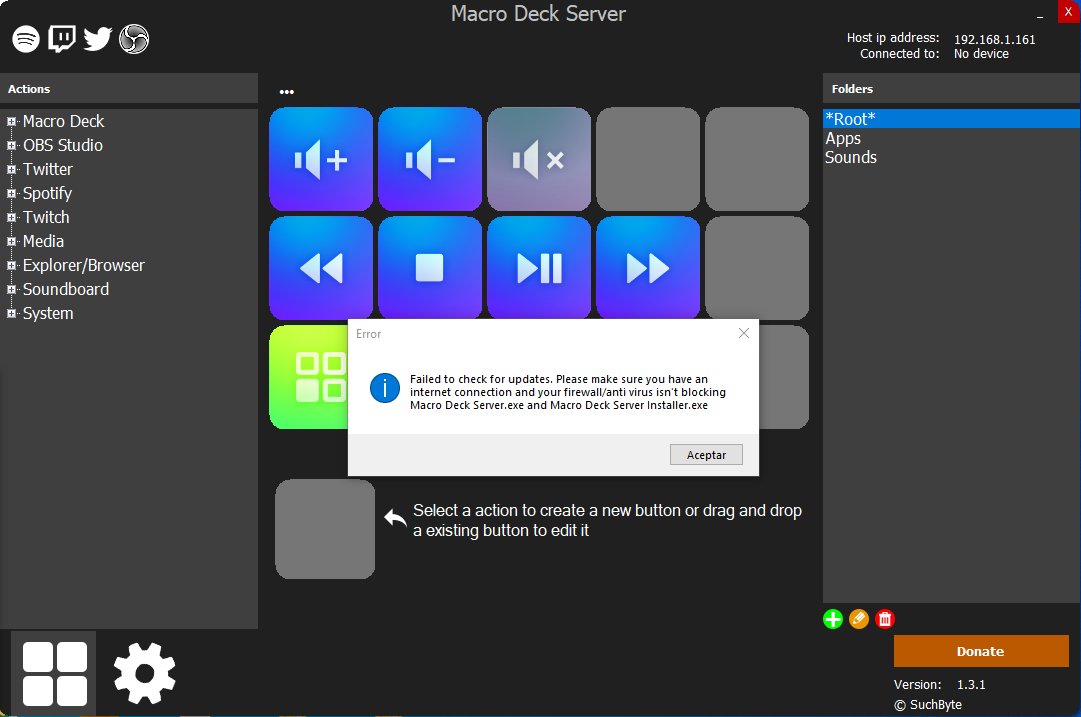Select the green apps folder deck button
Image resolution: width=1081 pixels, height=717 pixels.
tap(309, 377)
